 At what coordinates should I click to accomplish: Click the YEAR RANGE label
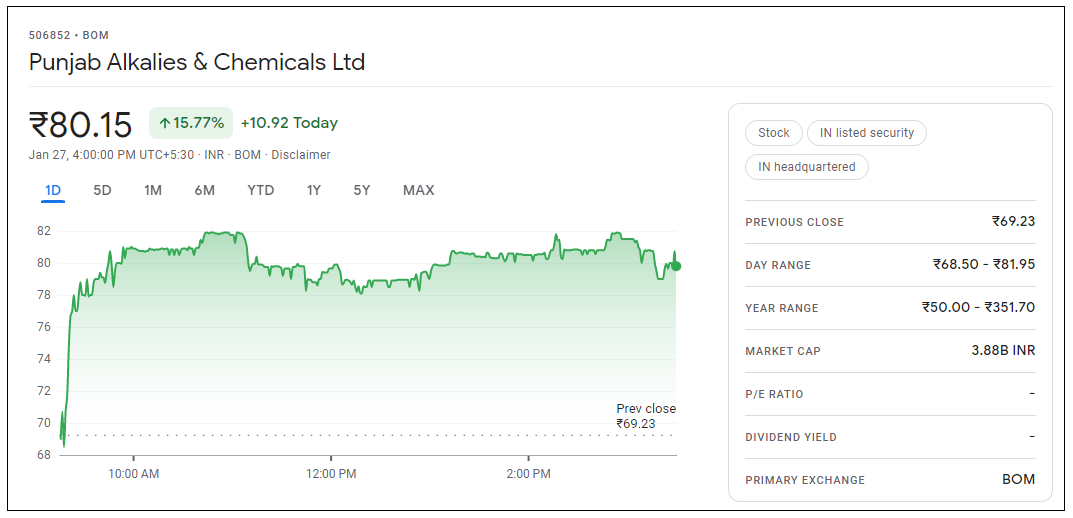point(781,309)
